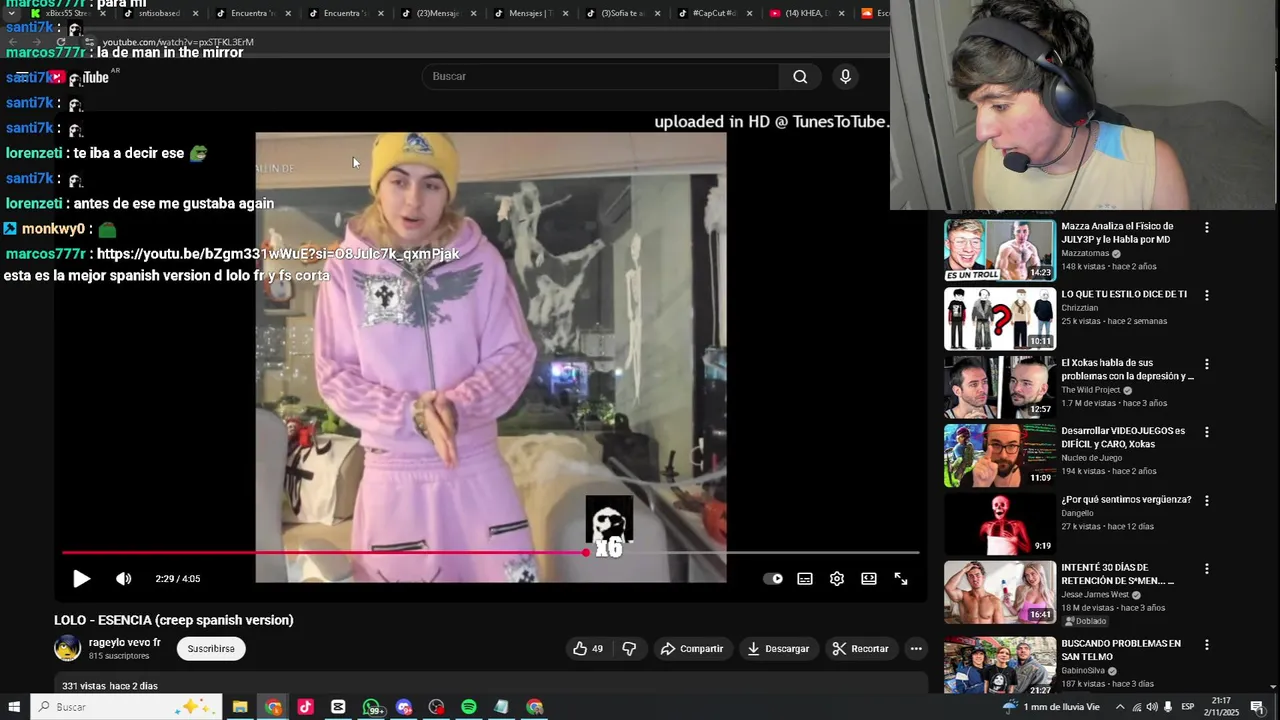Screen dimensions: 1280x720
Task: Open File Explorer from the taskbar
Action: (240, 707)
